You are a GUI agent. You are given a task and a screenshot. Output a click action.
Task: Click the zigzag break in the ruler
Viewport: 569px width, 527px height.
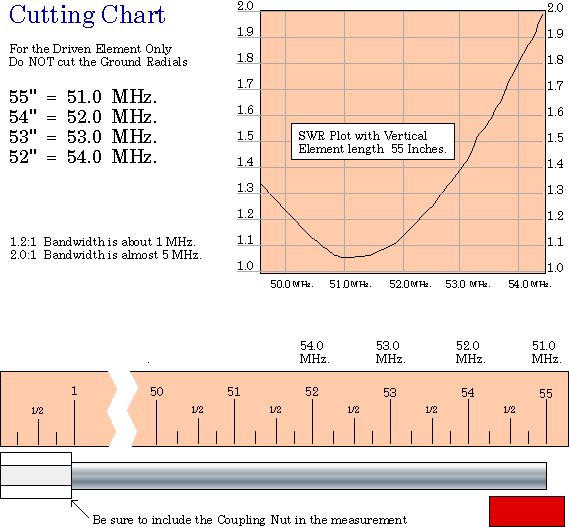click(x=123, y=409)
